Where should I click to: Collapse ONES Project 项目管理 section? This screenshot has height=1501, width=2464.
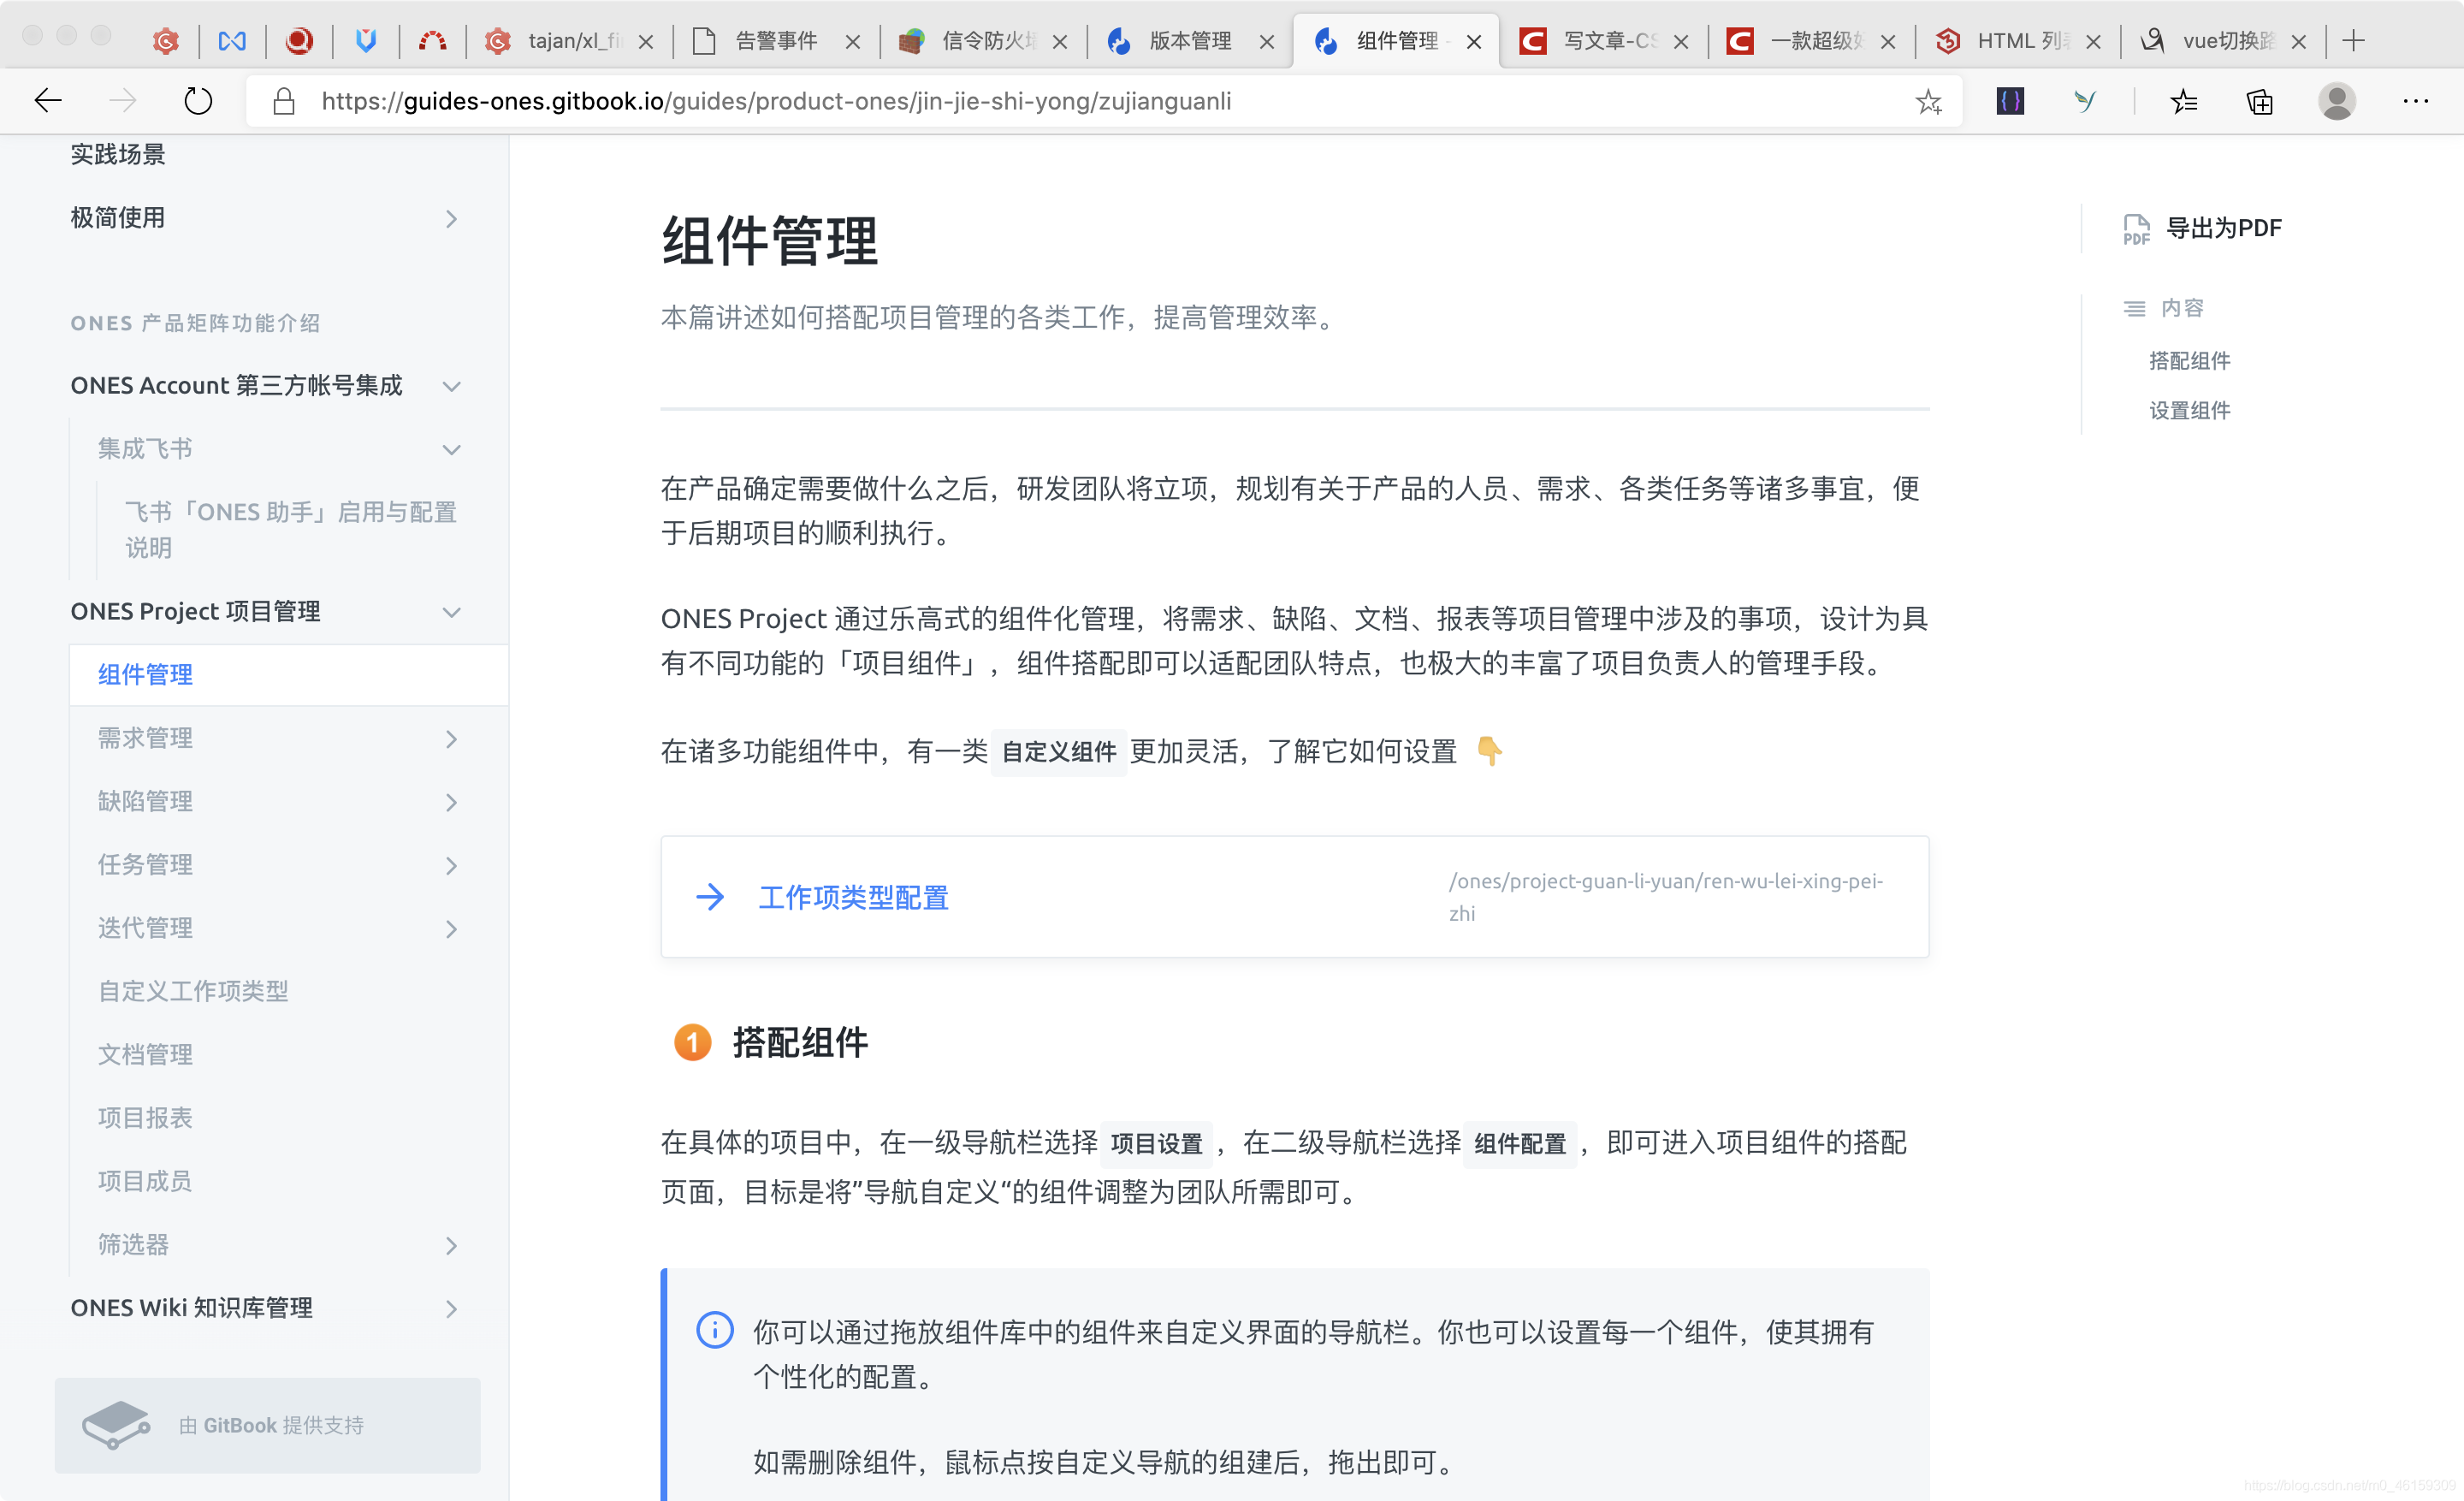tap(451, 612)
